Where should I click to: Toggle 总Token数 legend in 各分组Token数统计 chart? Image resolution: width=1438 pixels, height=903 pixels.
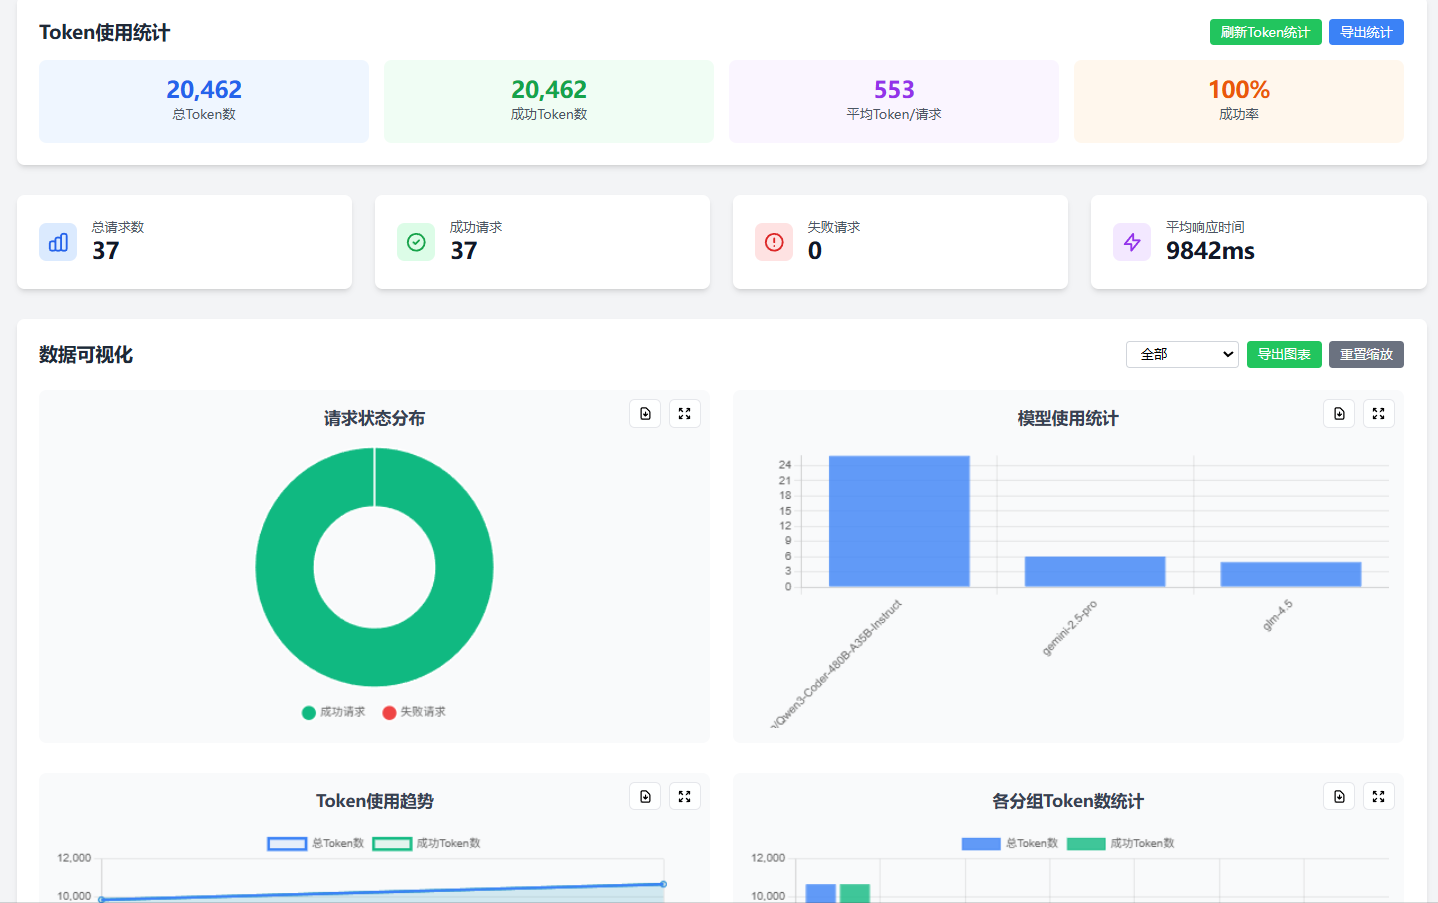(1010, 843)
